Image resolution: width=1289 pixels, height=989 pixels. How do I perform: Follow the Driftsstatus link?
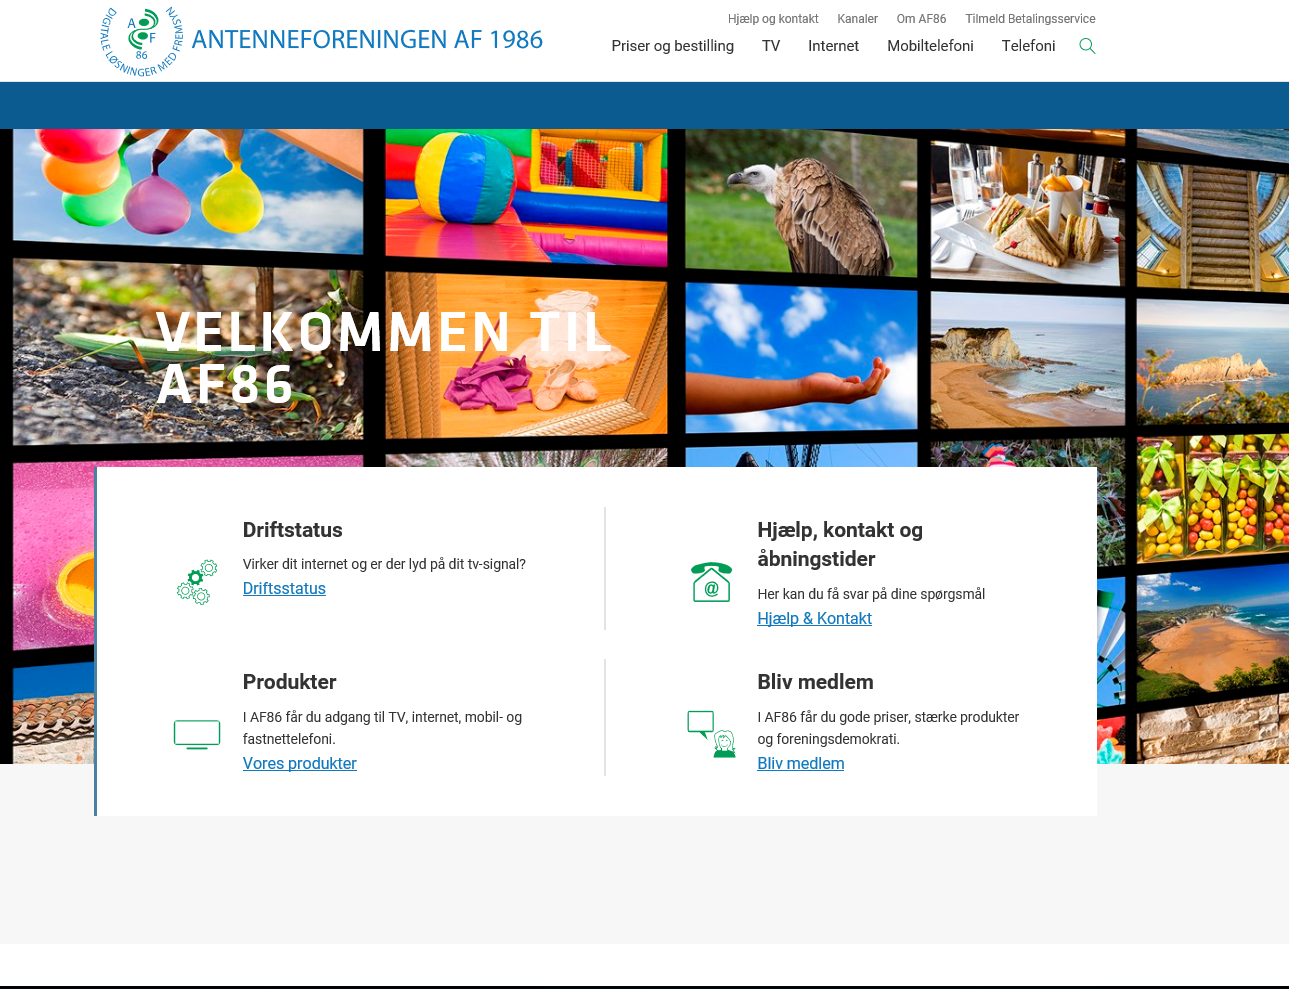pos(284,588)
